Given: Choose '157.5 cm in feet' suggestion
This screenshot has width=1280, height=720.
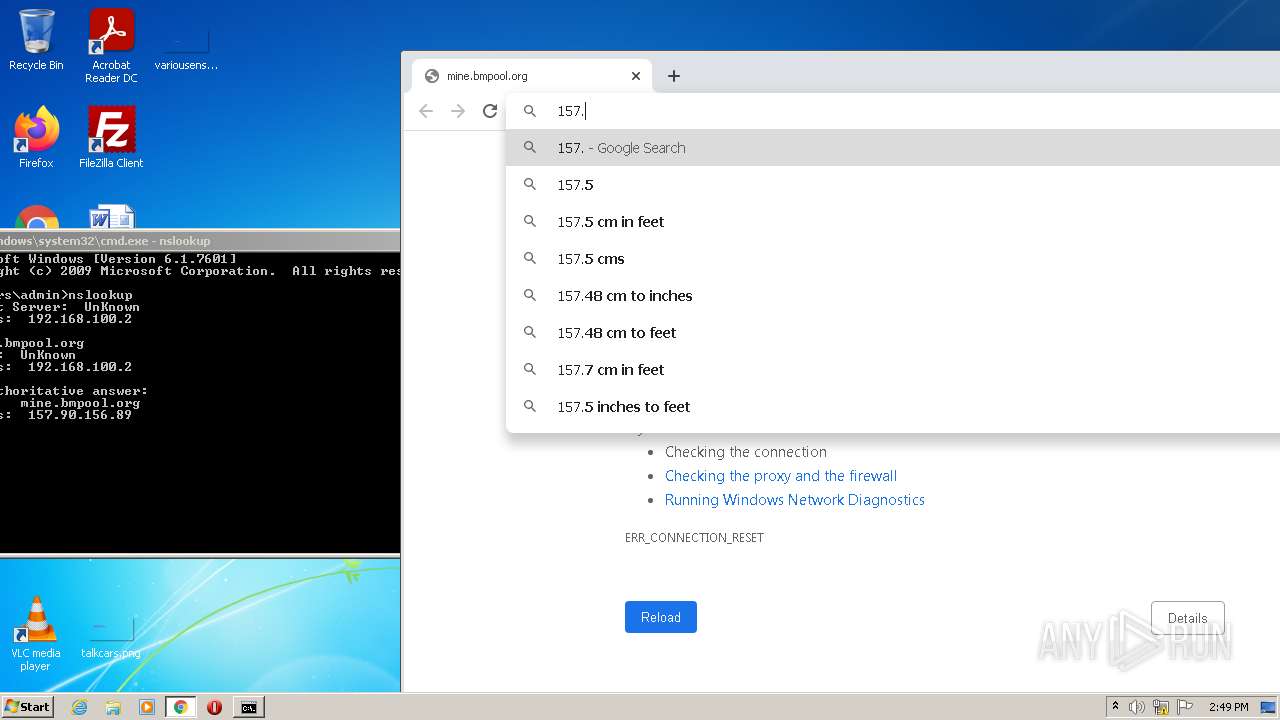Looking at the screenshot, I should (893, 222).
